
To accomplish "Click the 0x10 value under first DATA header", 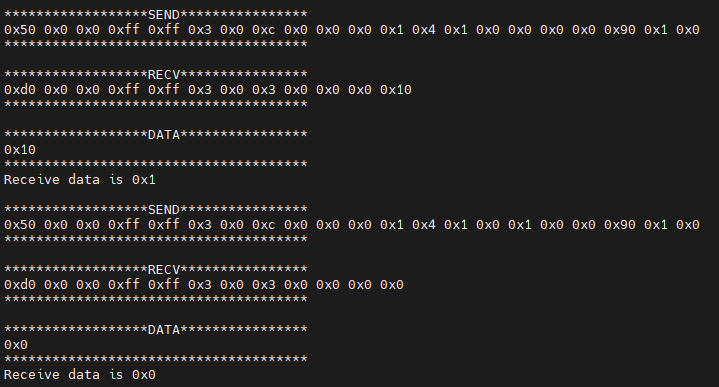I will pos(20,150).
